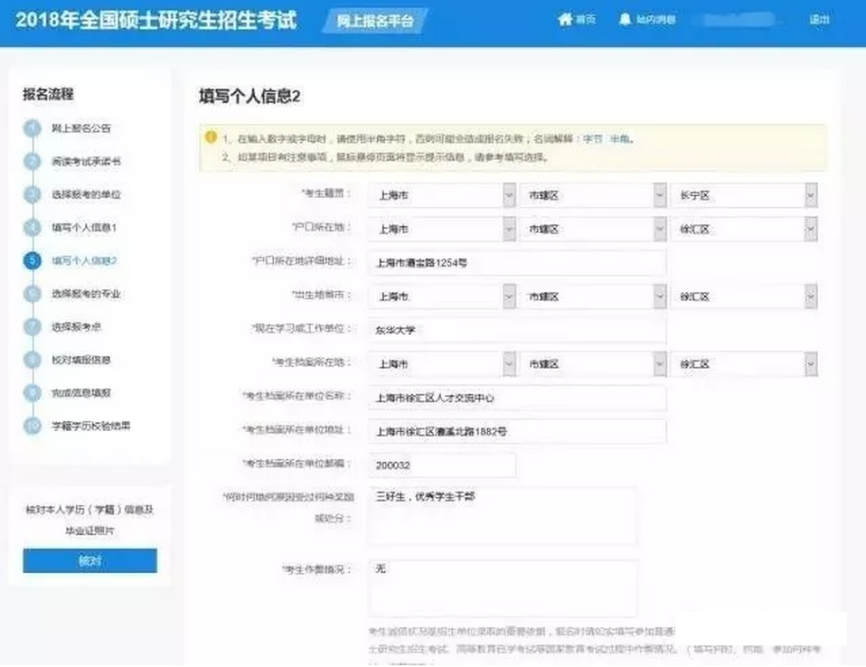
Task: Click highlighted step 5 circle 填写个人信息2
Action: [x=33, y=261]
